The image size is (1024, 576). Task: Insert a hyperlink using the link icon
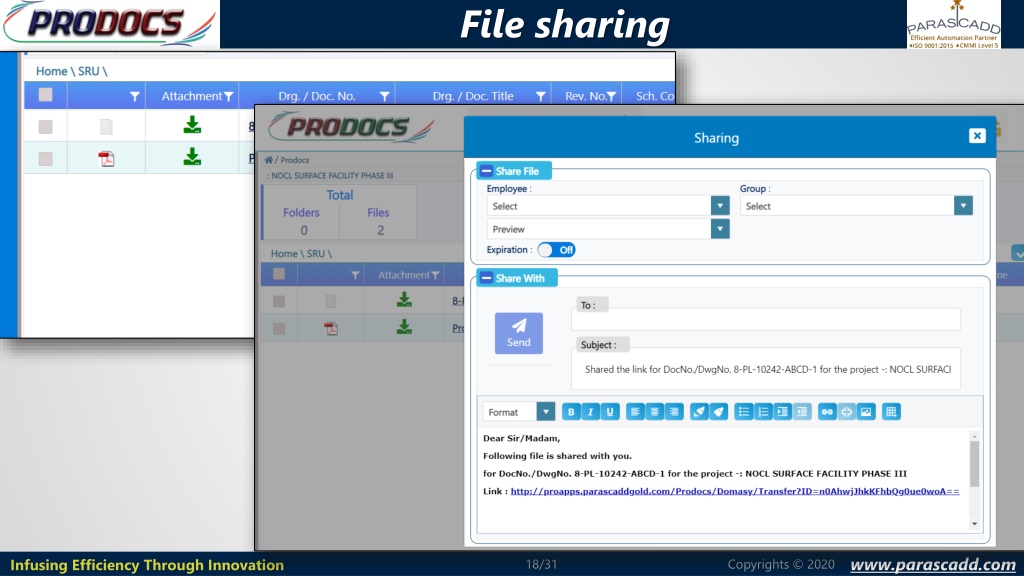coord(827,412)
